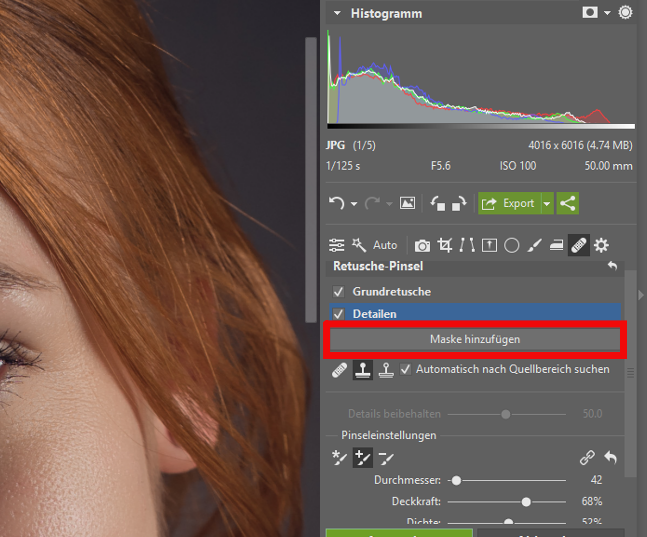
Task: Open the histogram display options dropdown arrow
Action: [607, 13]
